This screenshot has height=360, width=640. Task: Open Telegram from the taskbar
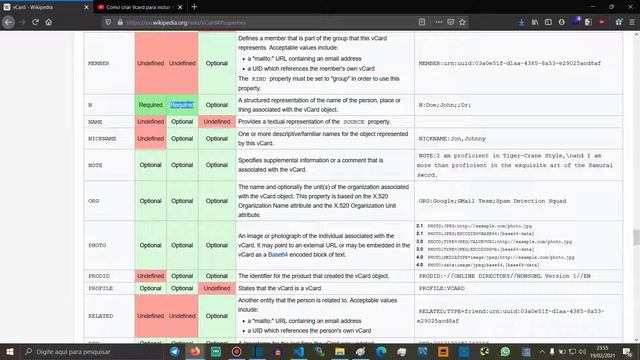point(175,352)
